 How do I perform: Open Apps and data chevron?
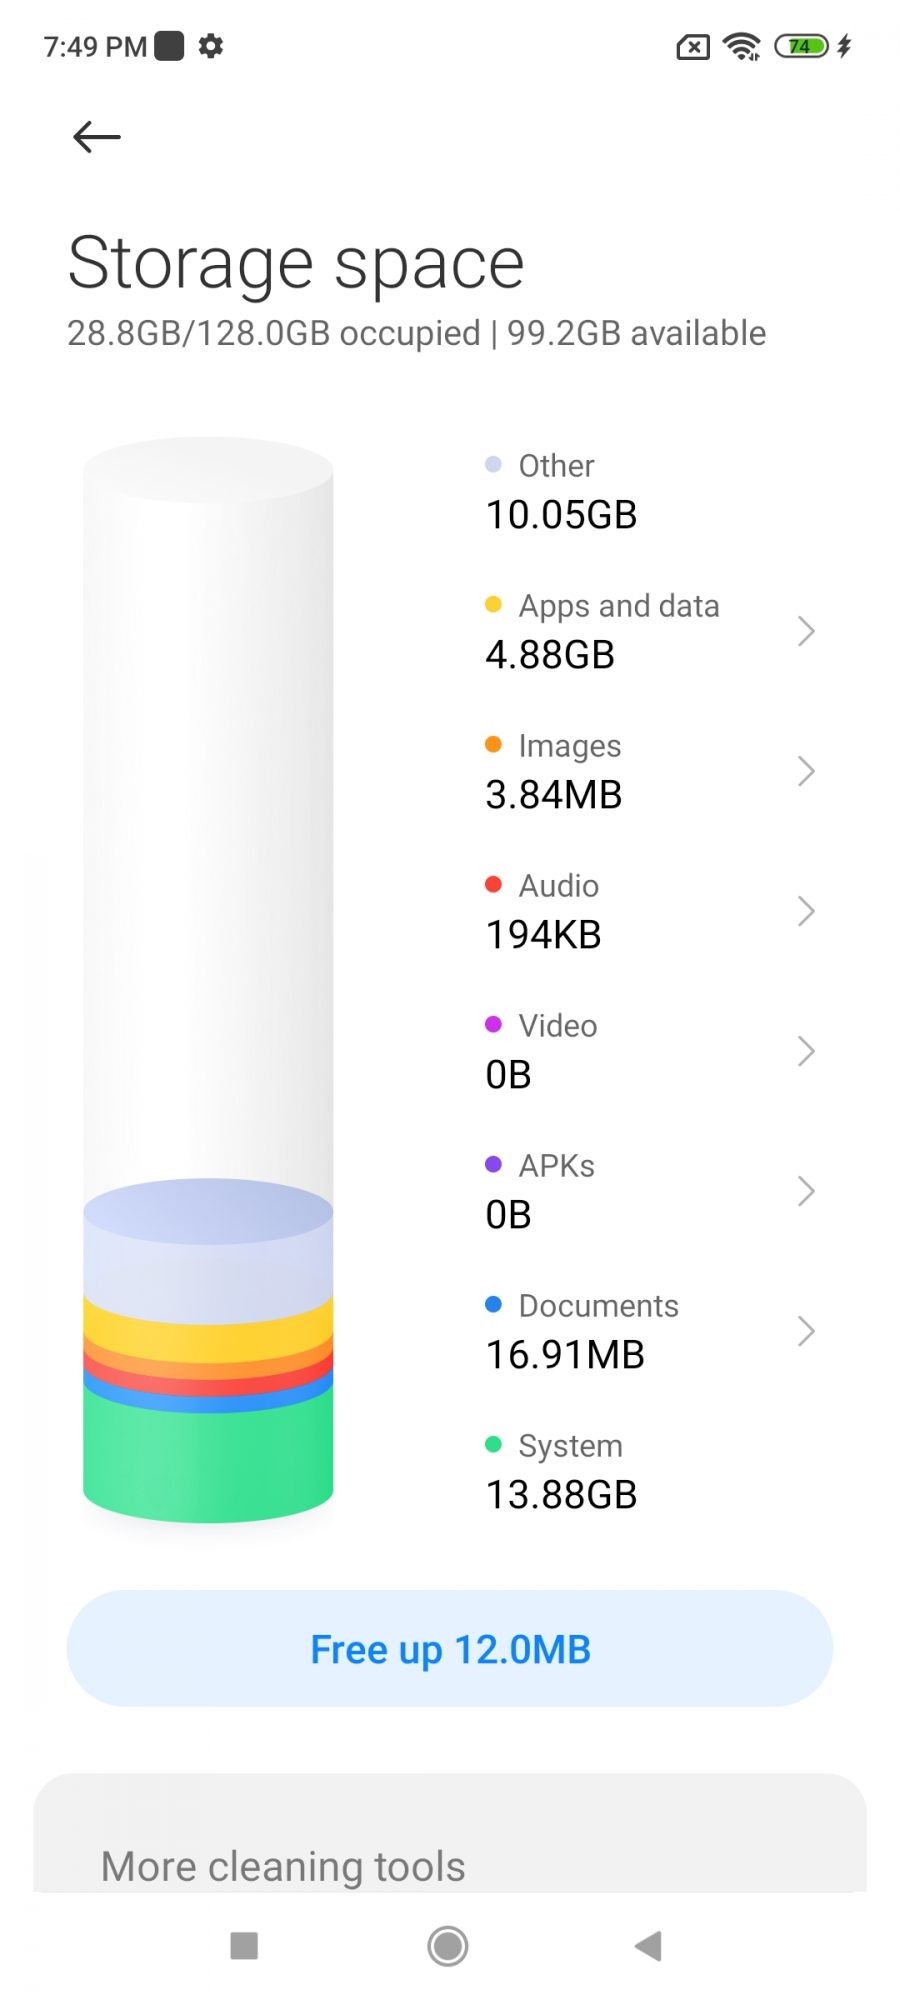click(806, 631)
